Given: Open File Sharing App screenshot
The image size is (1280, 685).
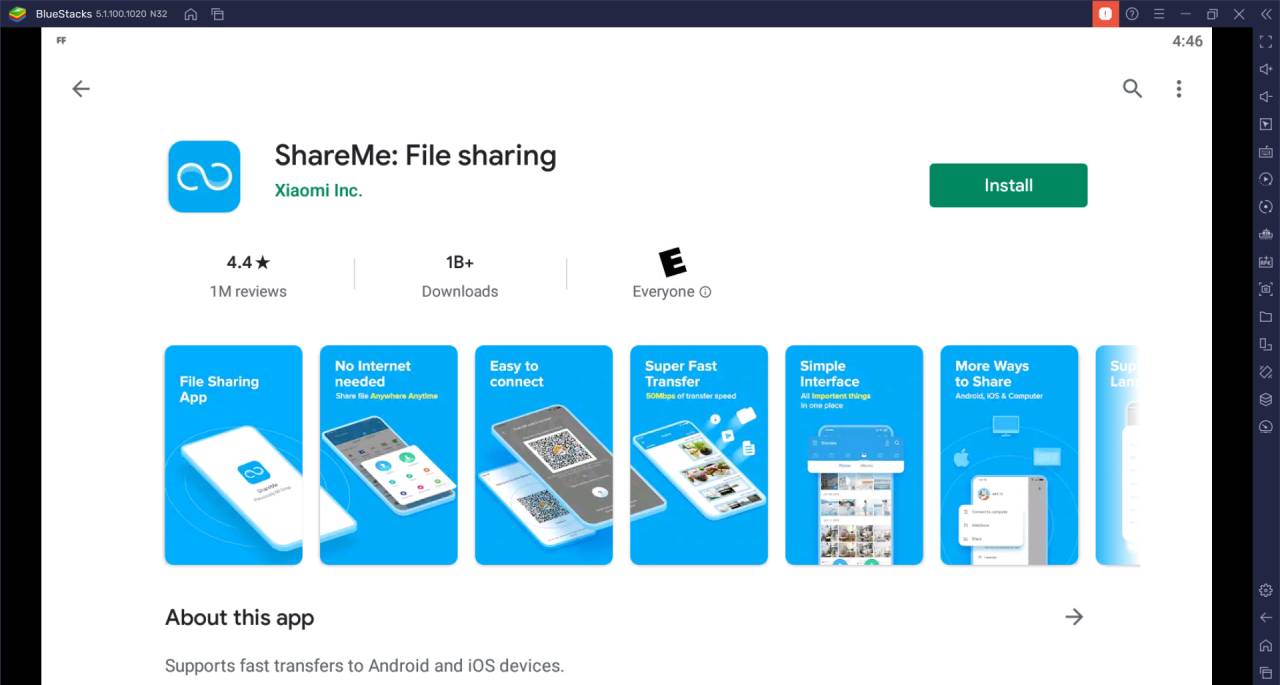Looking at the screenshot, I should tap(233, 455).
